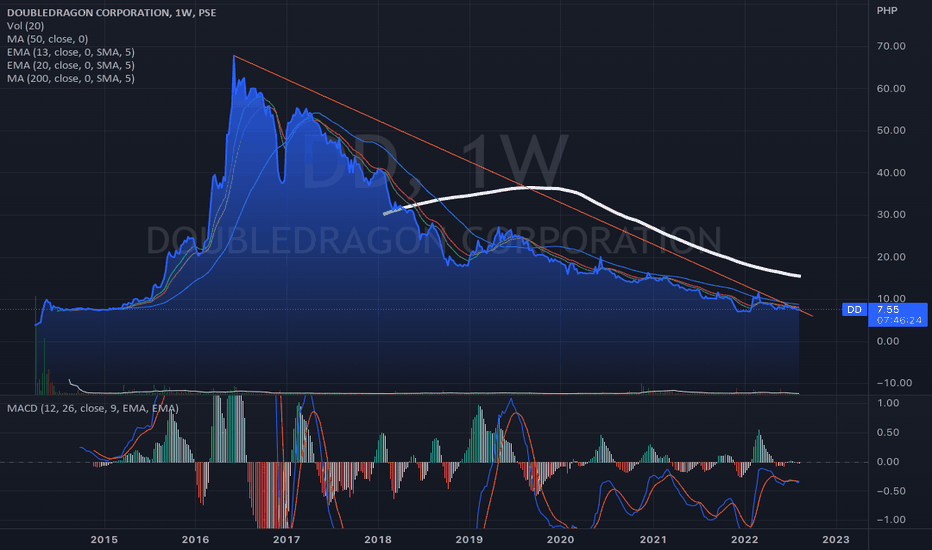932x550 pixels.
Task: Click the 30.00 price axis label
Action: click(891, 215)
